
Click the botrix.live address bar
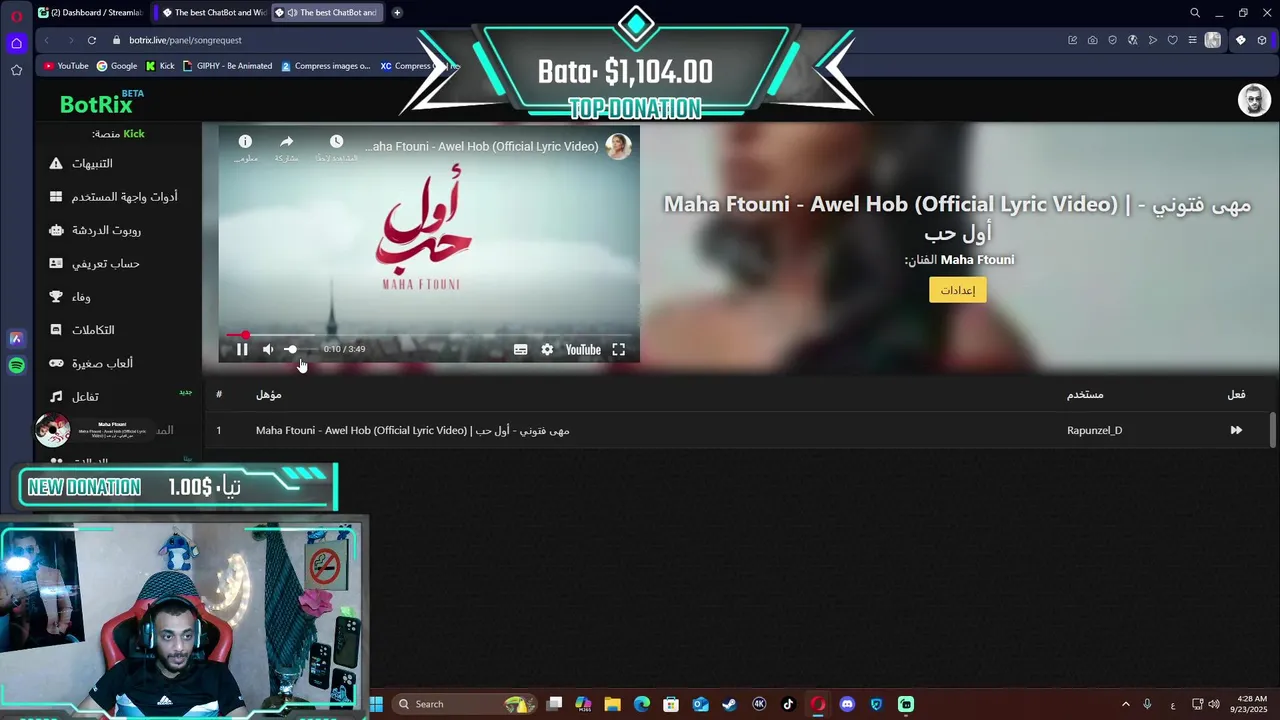pyautogui.click(x=185, y=40)
